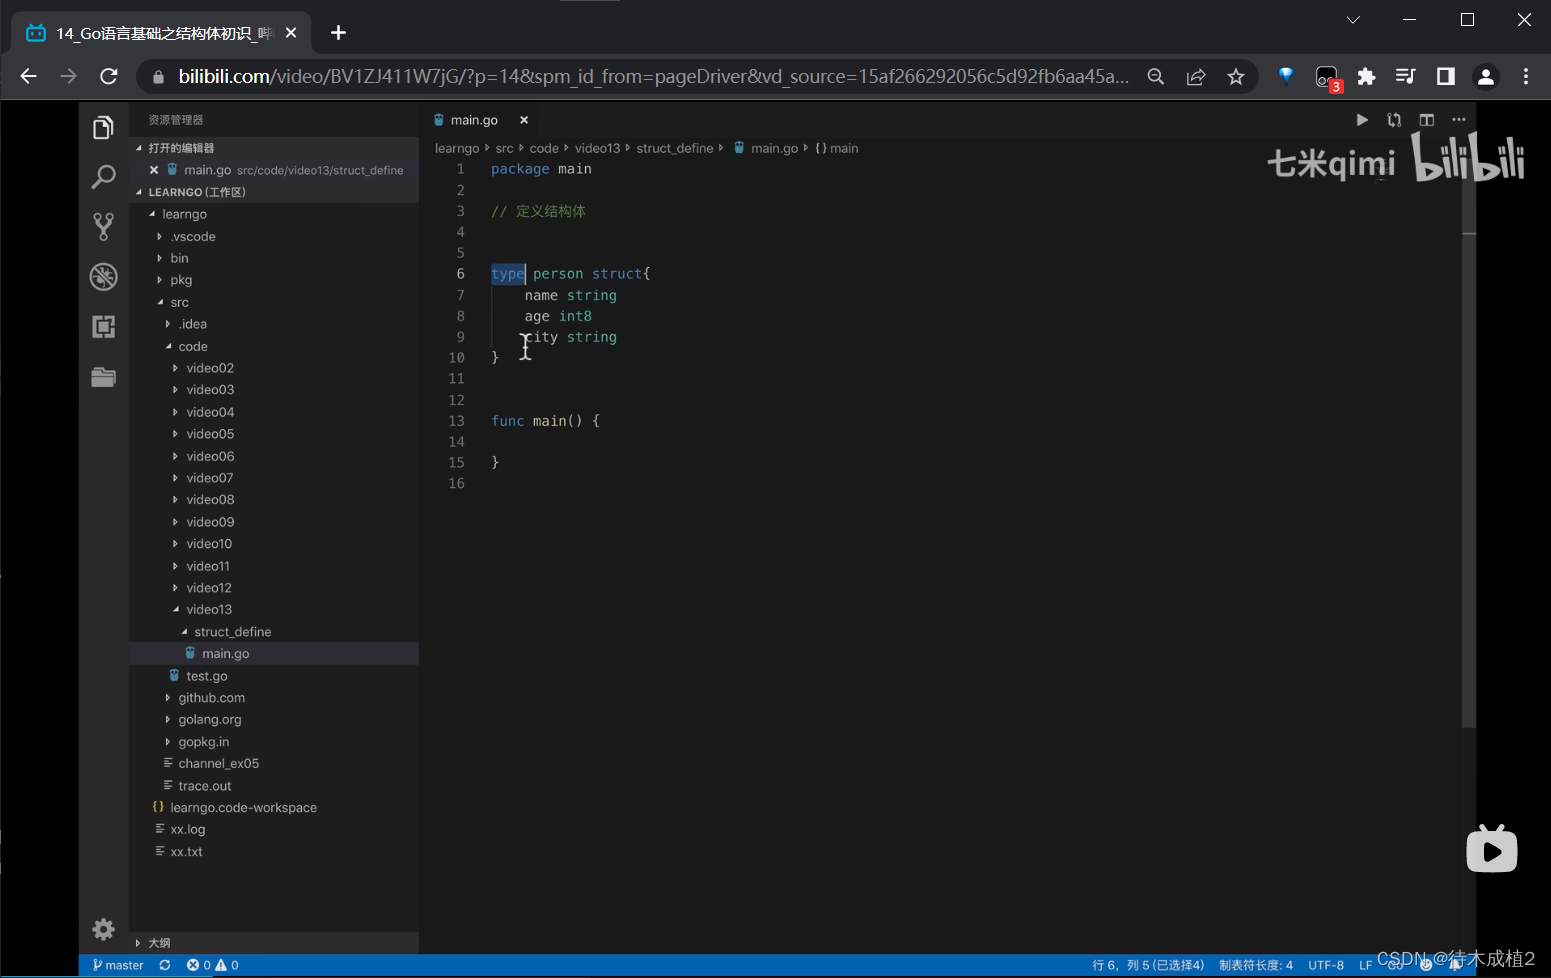The height and width of the screenshot is (978, 1551).
Task: Click src in the breadcrumb
Action: [x=504, y=148]
